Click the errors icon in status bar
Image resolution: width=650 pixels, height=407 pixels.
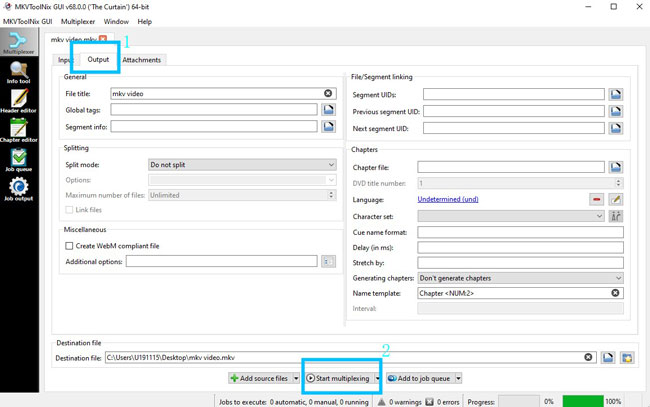pyautogui.click(x=429, y=402)
